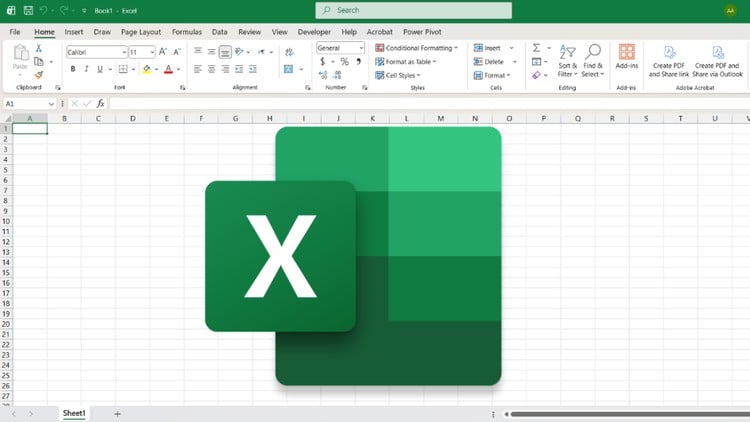
Task: Add a new sheet with plus button
Action: click(117, 414)
